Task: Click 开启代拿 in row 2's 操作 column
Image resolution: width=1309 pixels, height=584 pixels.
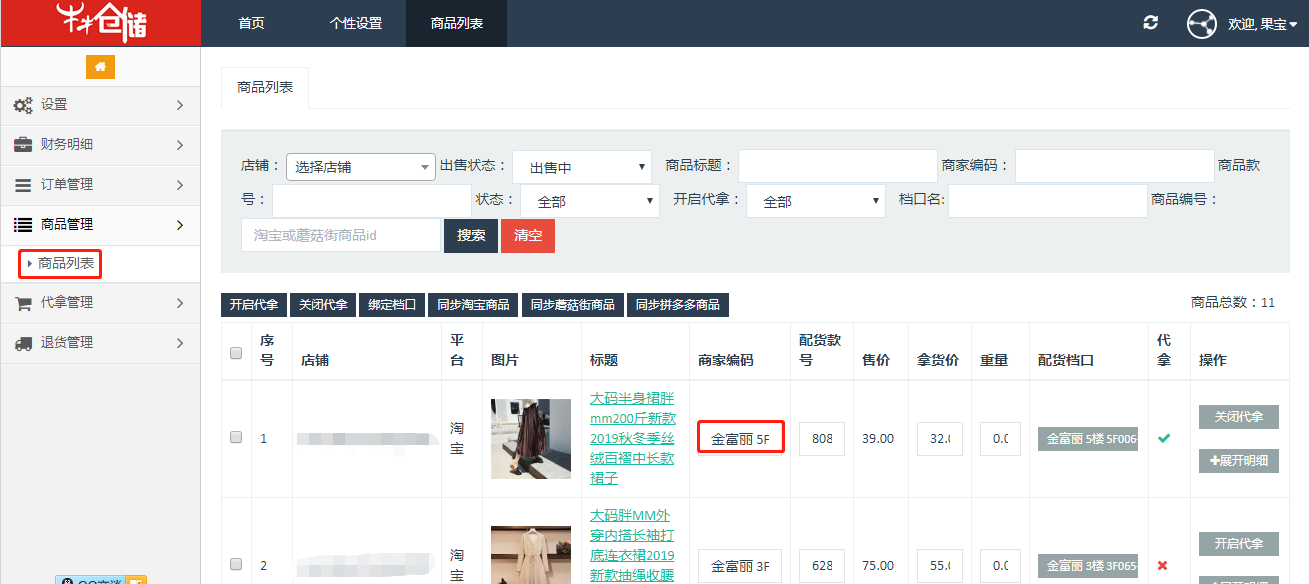Action: (x=1238, y=544)
